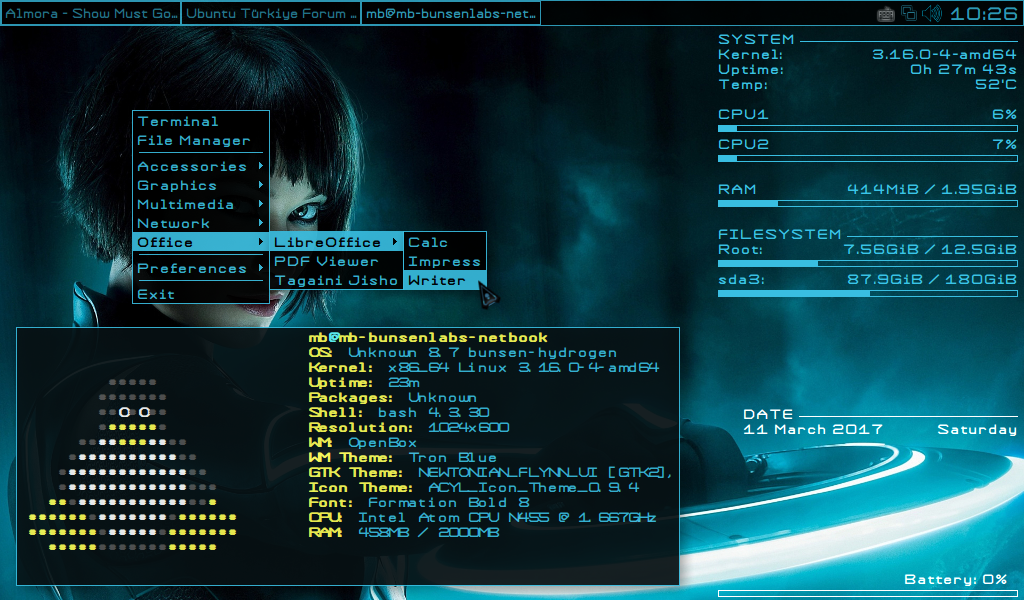Screen dimensions: 1024x600
Task: Click the submenu arrow beside Office
Action: [261, 242]
